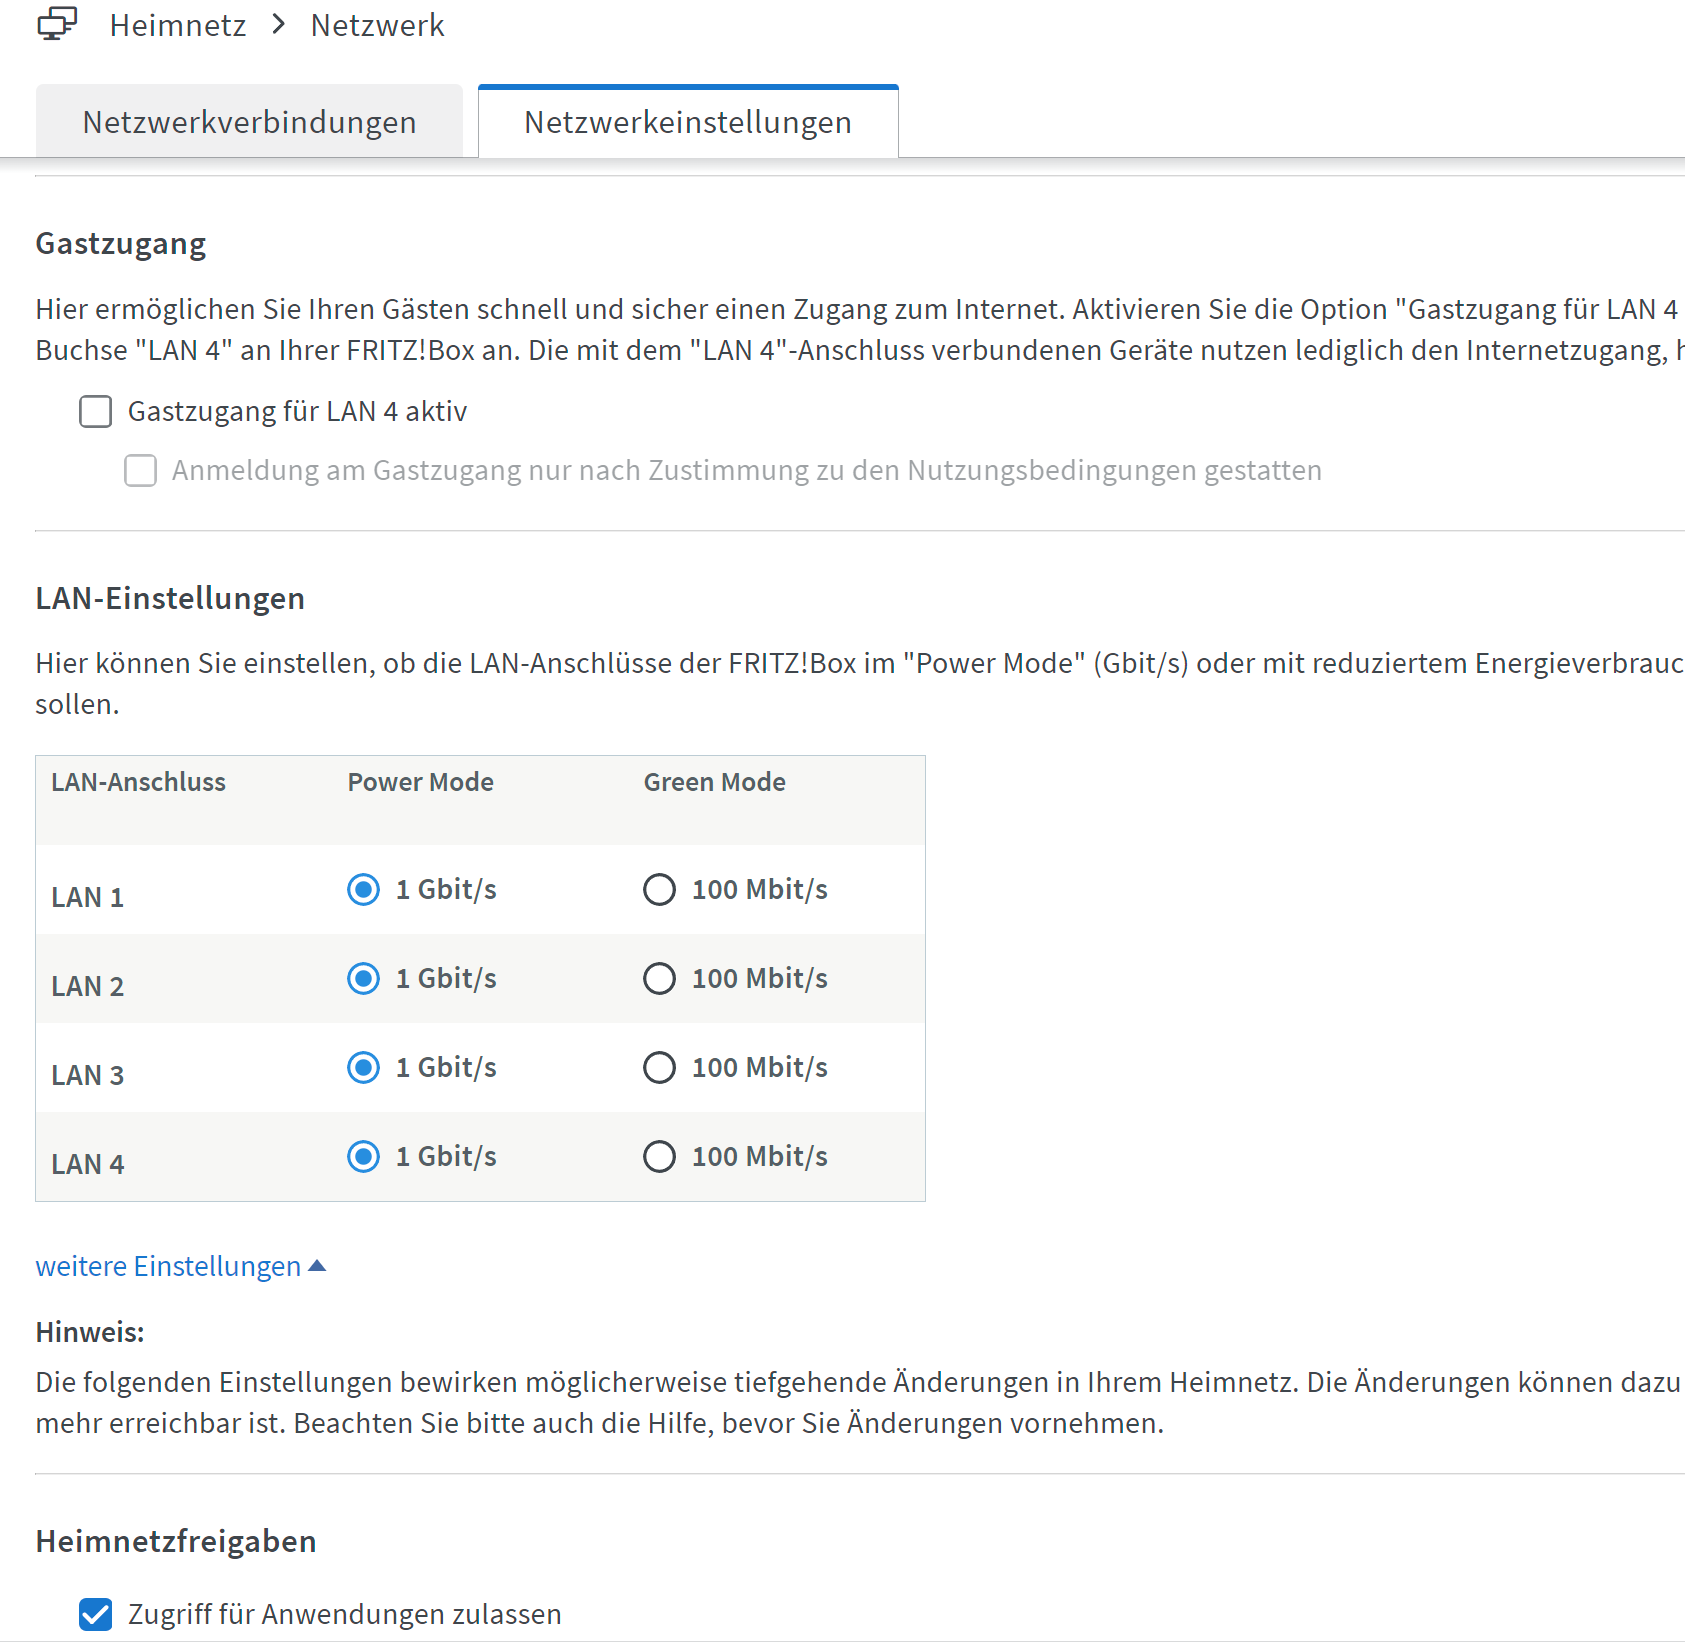Click the LAN 2 row label

[88, 986]
